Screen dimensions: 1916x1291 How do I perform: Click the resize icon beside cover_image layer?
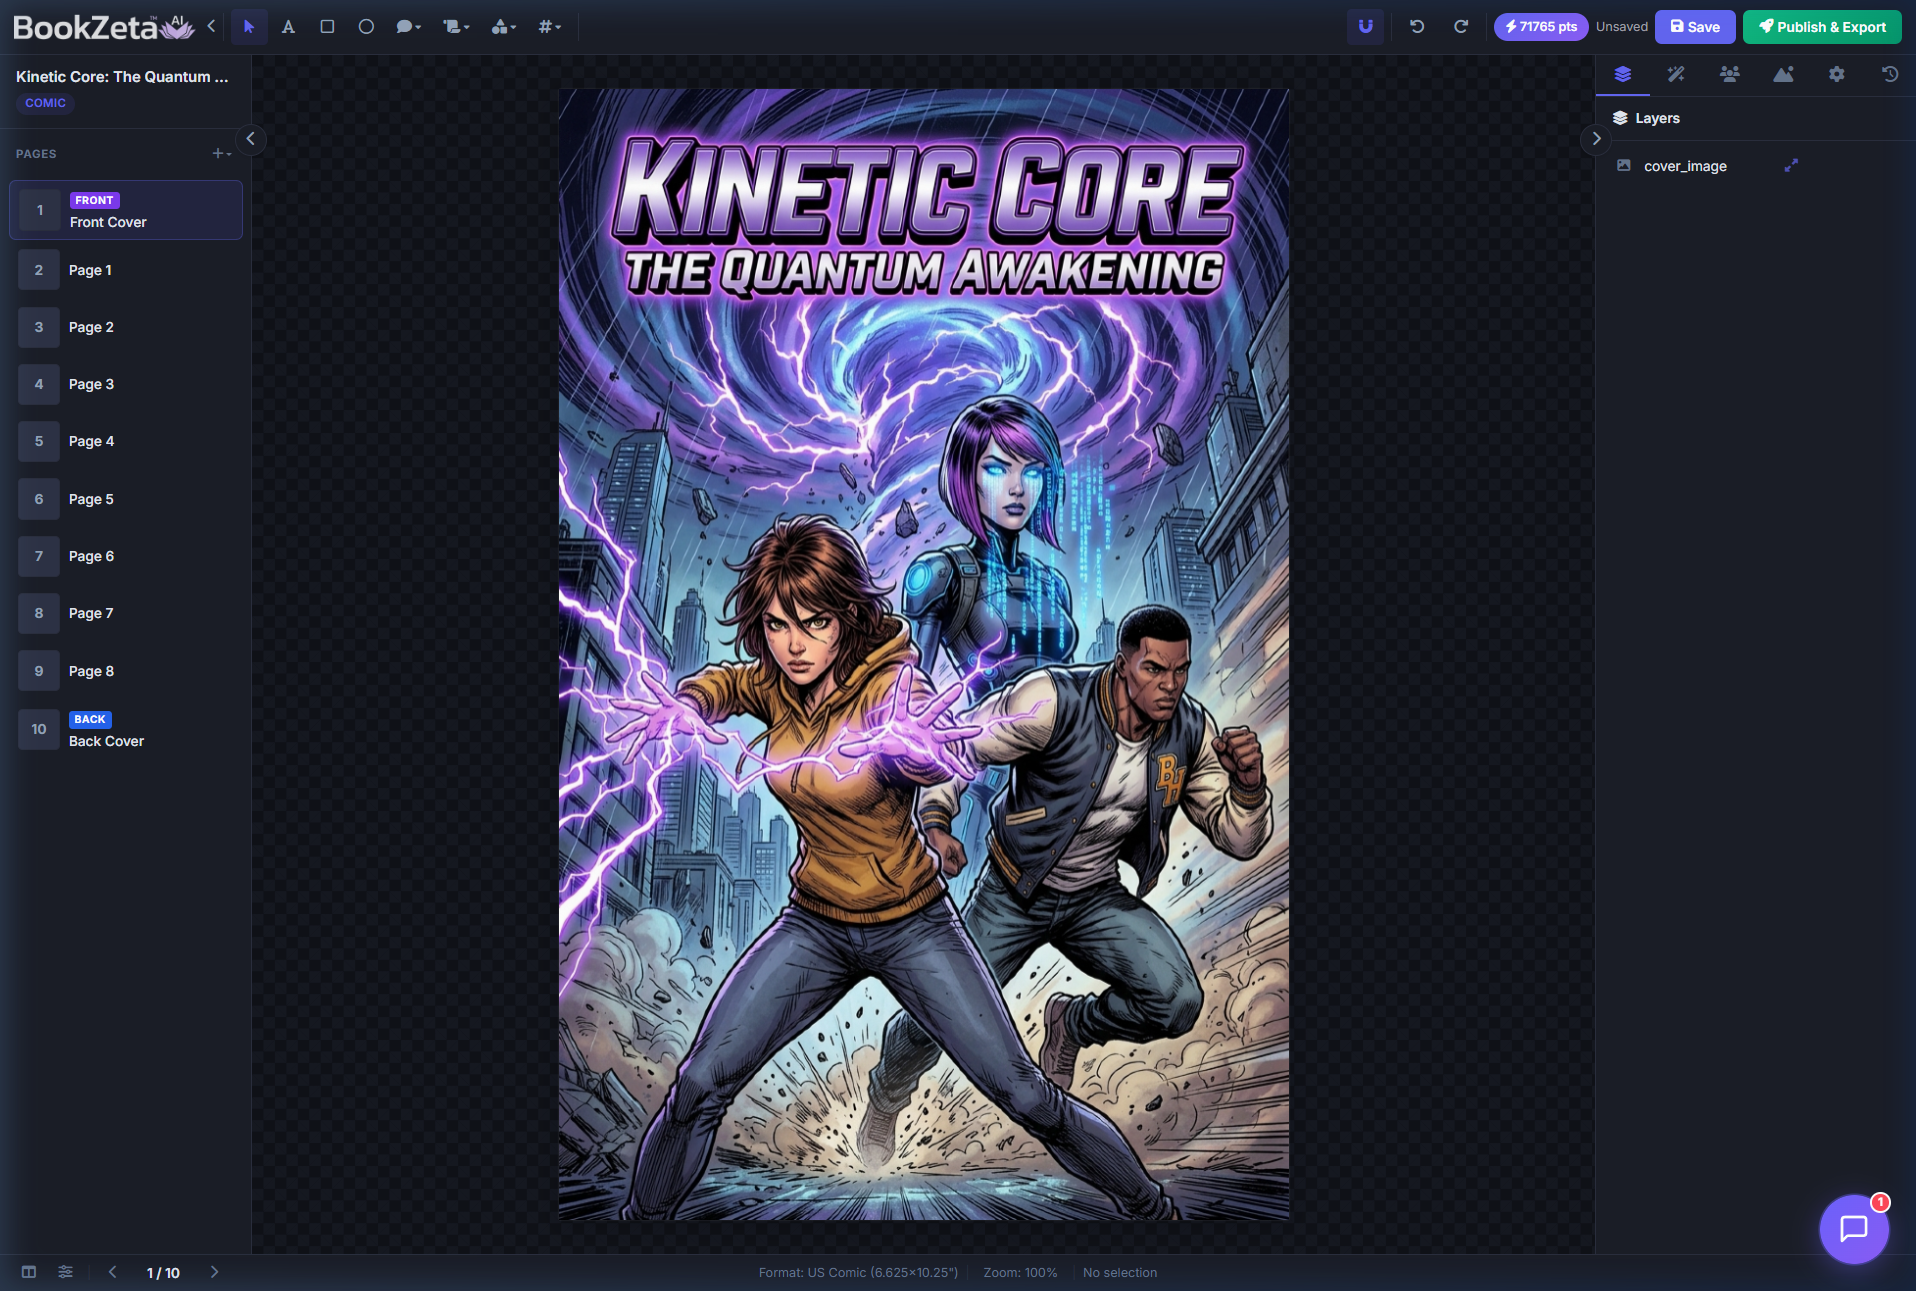(1791, 166)
